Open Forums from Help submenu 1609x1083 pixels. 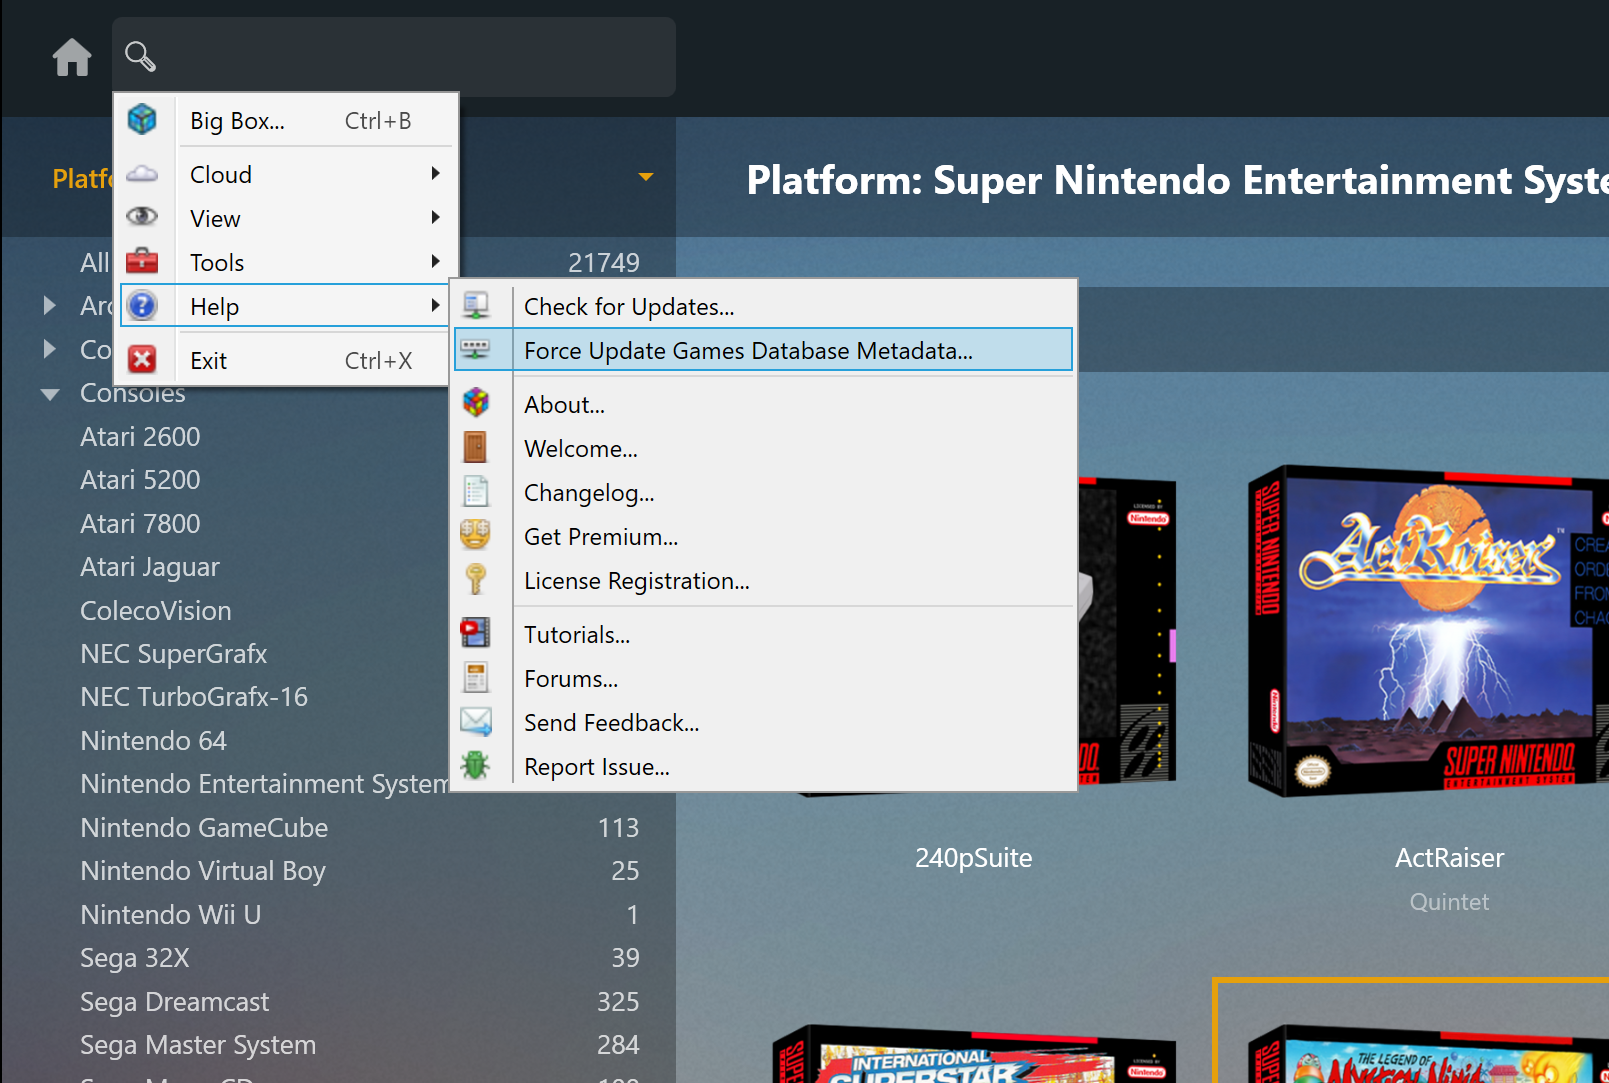tap(764, 678)
